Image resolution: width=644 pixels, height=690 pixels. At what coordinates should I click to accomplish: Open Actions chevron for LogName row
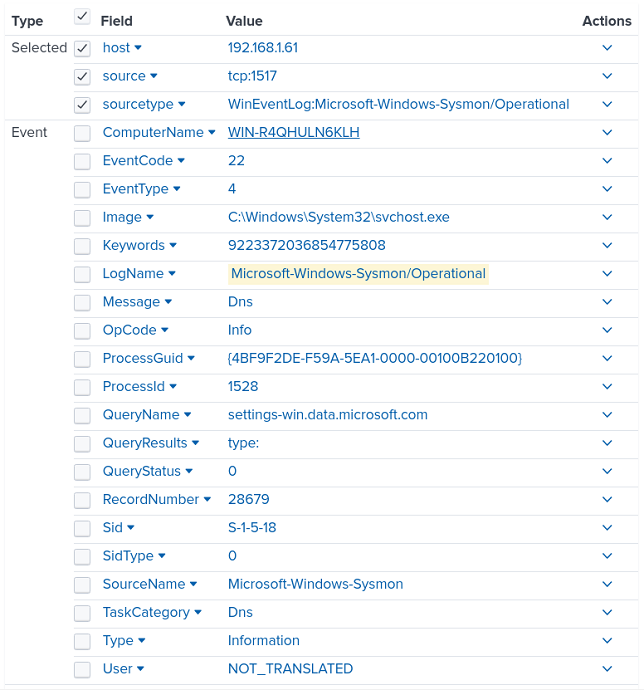point(606,274)
